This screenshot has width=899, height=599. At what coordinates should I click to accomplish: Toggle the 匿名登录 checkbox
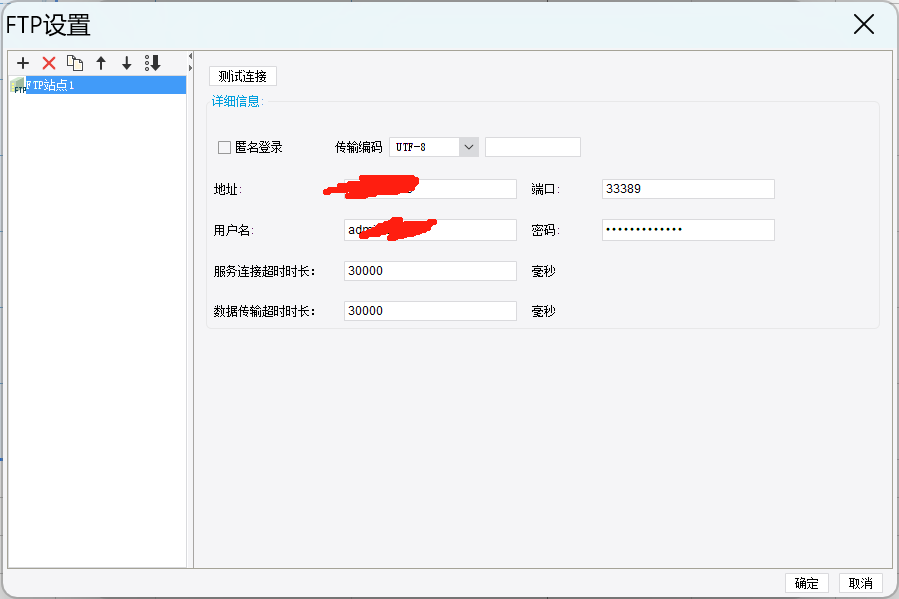click(x=224, y=148)
